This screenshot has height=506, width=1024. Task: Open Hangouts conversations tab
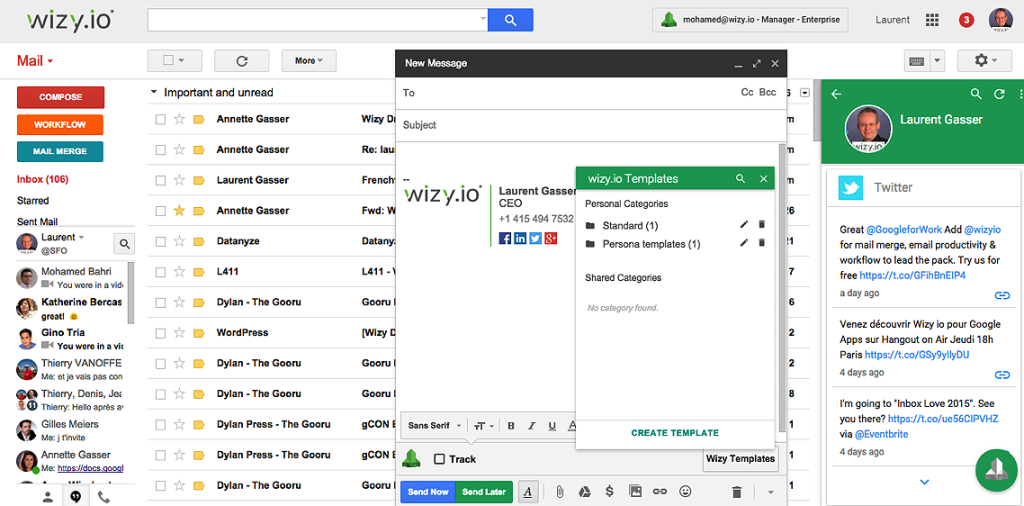click(x=75, y=496)
